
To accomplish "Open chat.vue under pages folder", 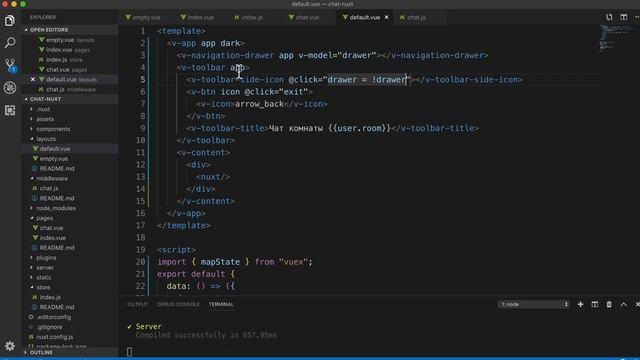I will click(x=70, y=228).
